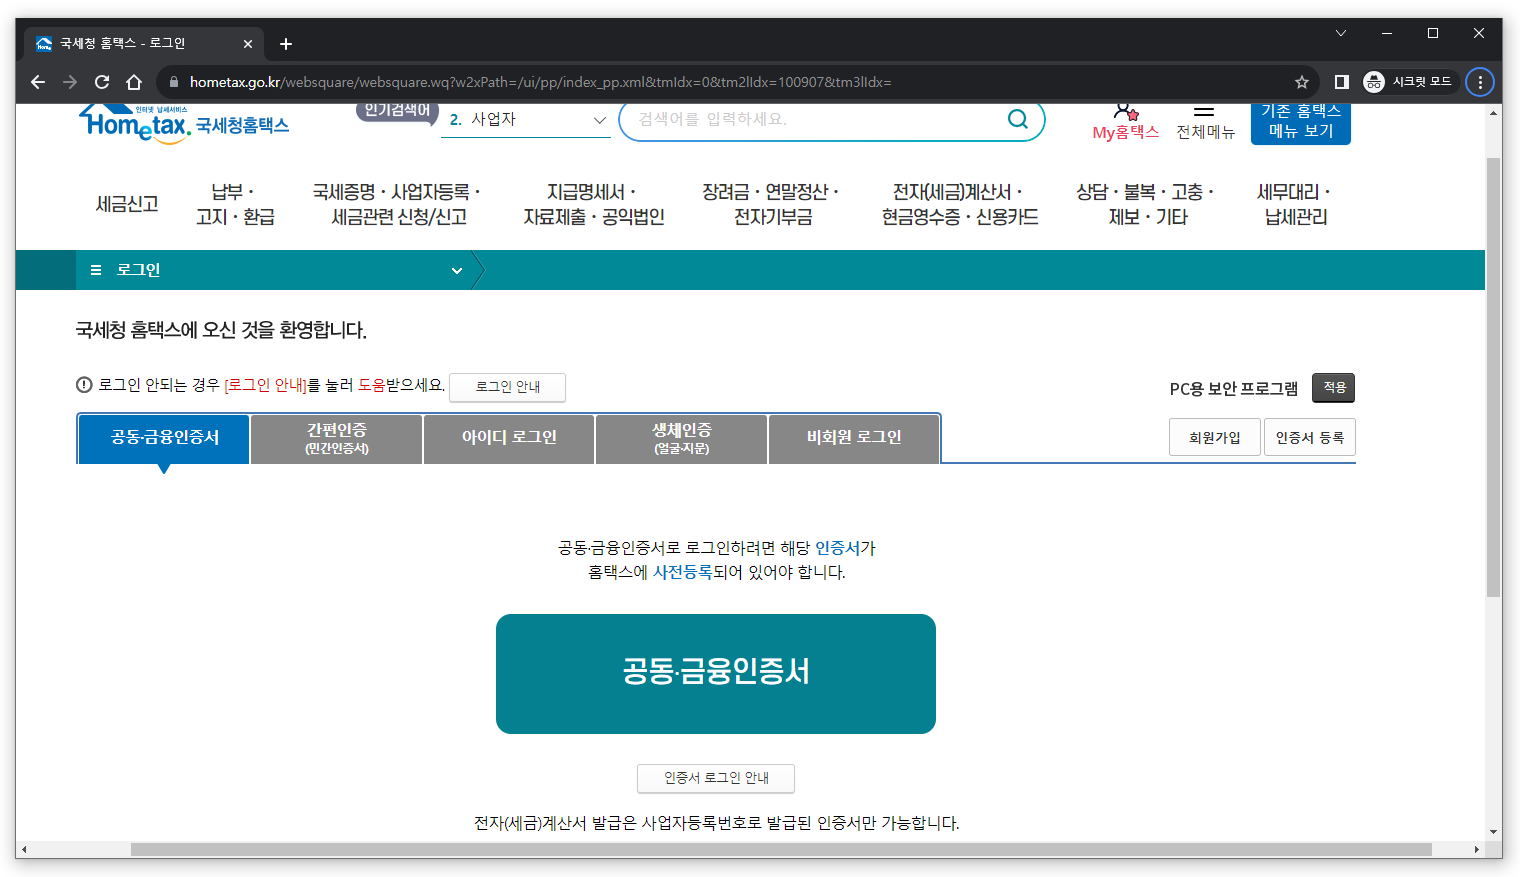This screenshot has width=1520, height=877.
Task: Click the Hometax logo
Action: coord(184,124)
